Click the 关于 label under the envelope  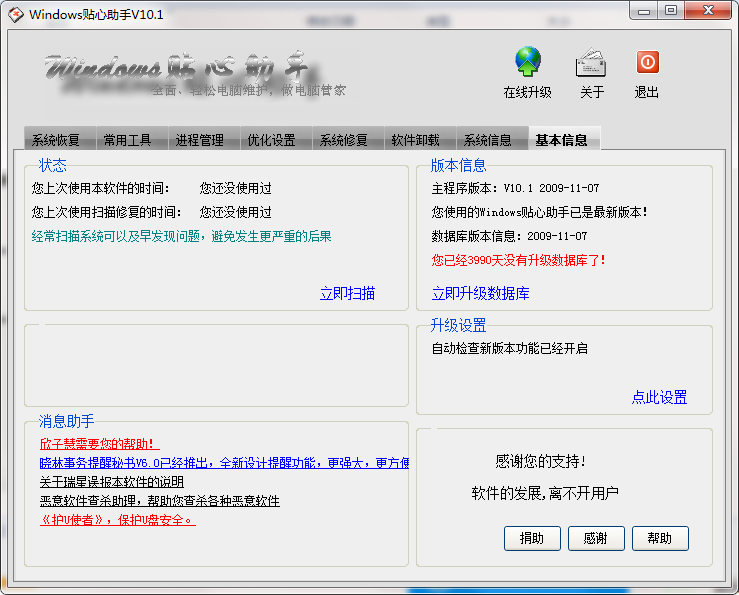click(592, 92)
